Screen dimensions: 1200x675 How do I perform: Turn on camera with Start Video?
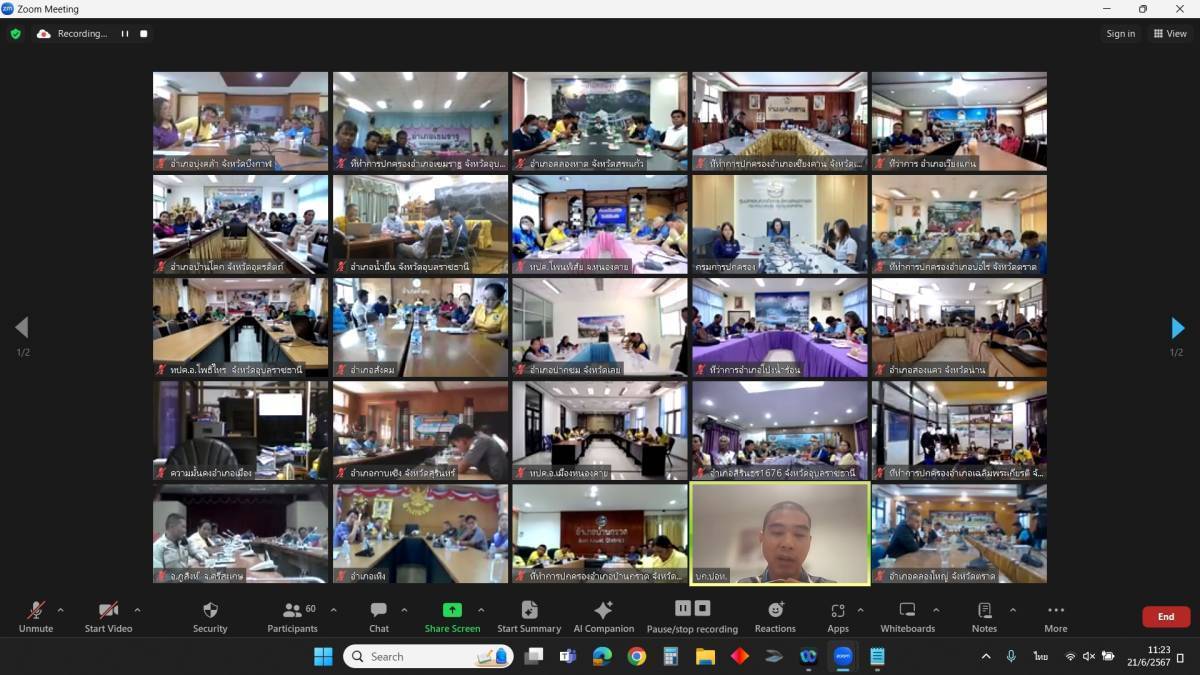click(108, 616)
